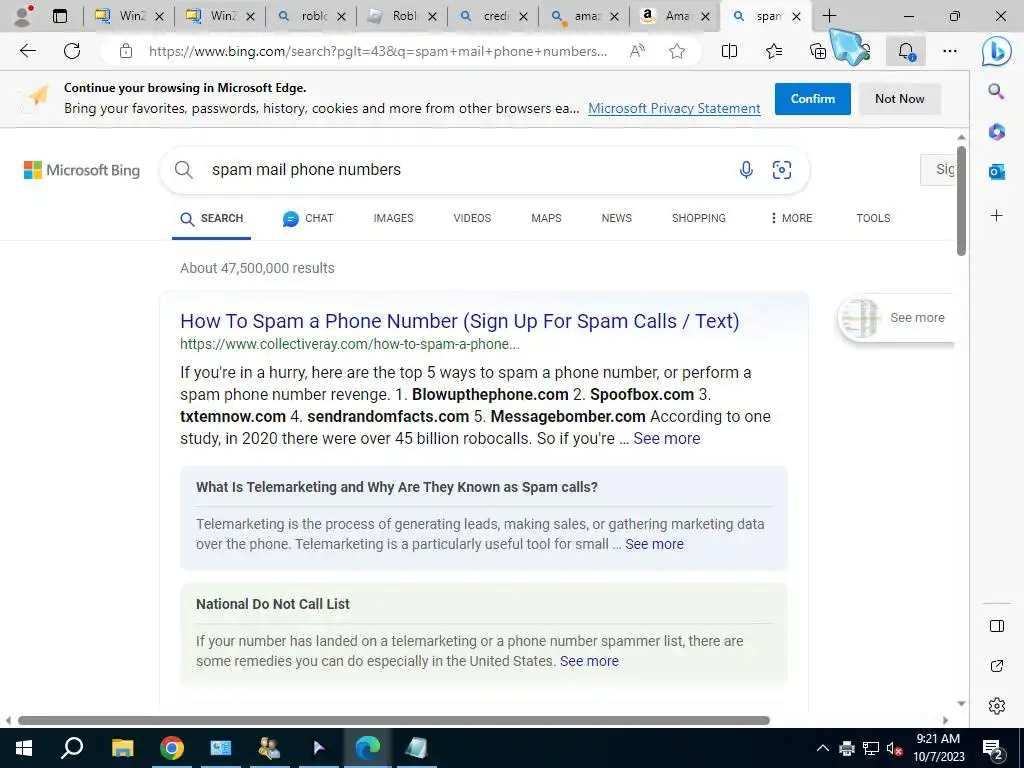
Task: Open the Collections icon
Action: (818, 51)
